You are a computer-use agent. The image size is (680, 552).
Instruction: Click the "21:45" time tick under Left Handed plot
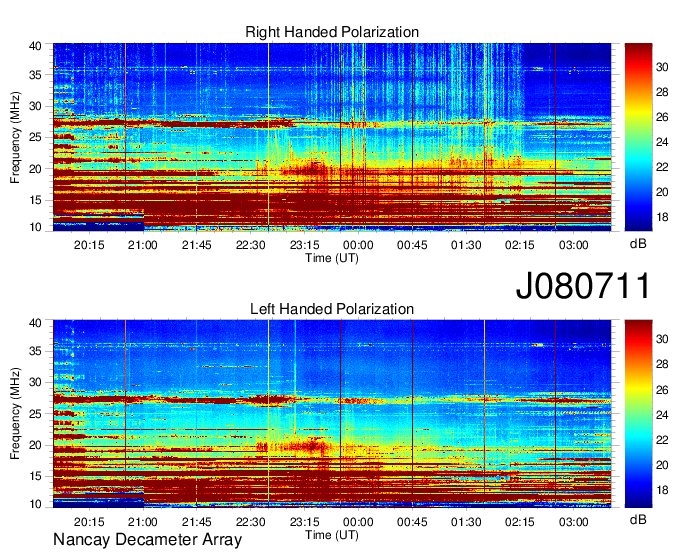click(196, 522)
